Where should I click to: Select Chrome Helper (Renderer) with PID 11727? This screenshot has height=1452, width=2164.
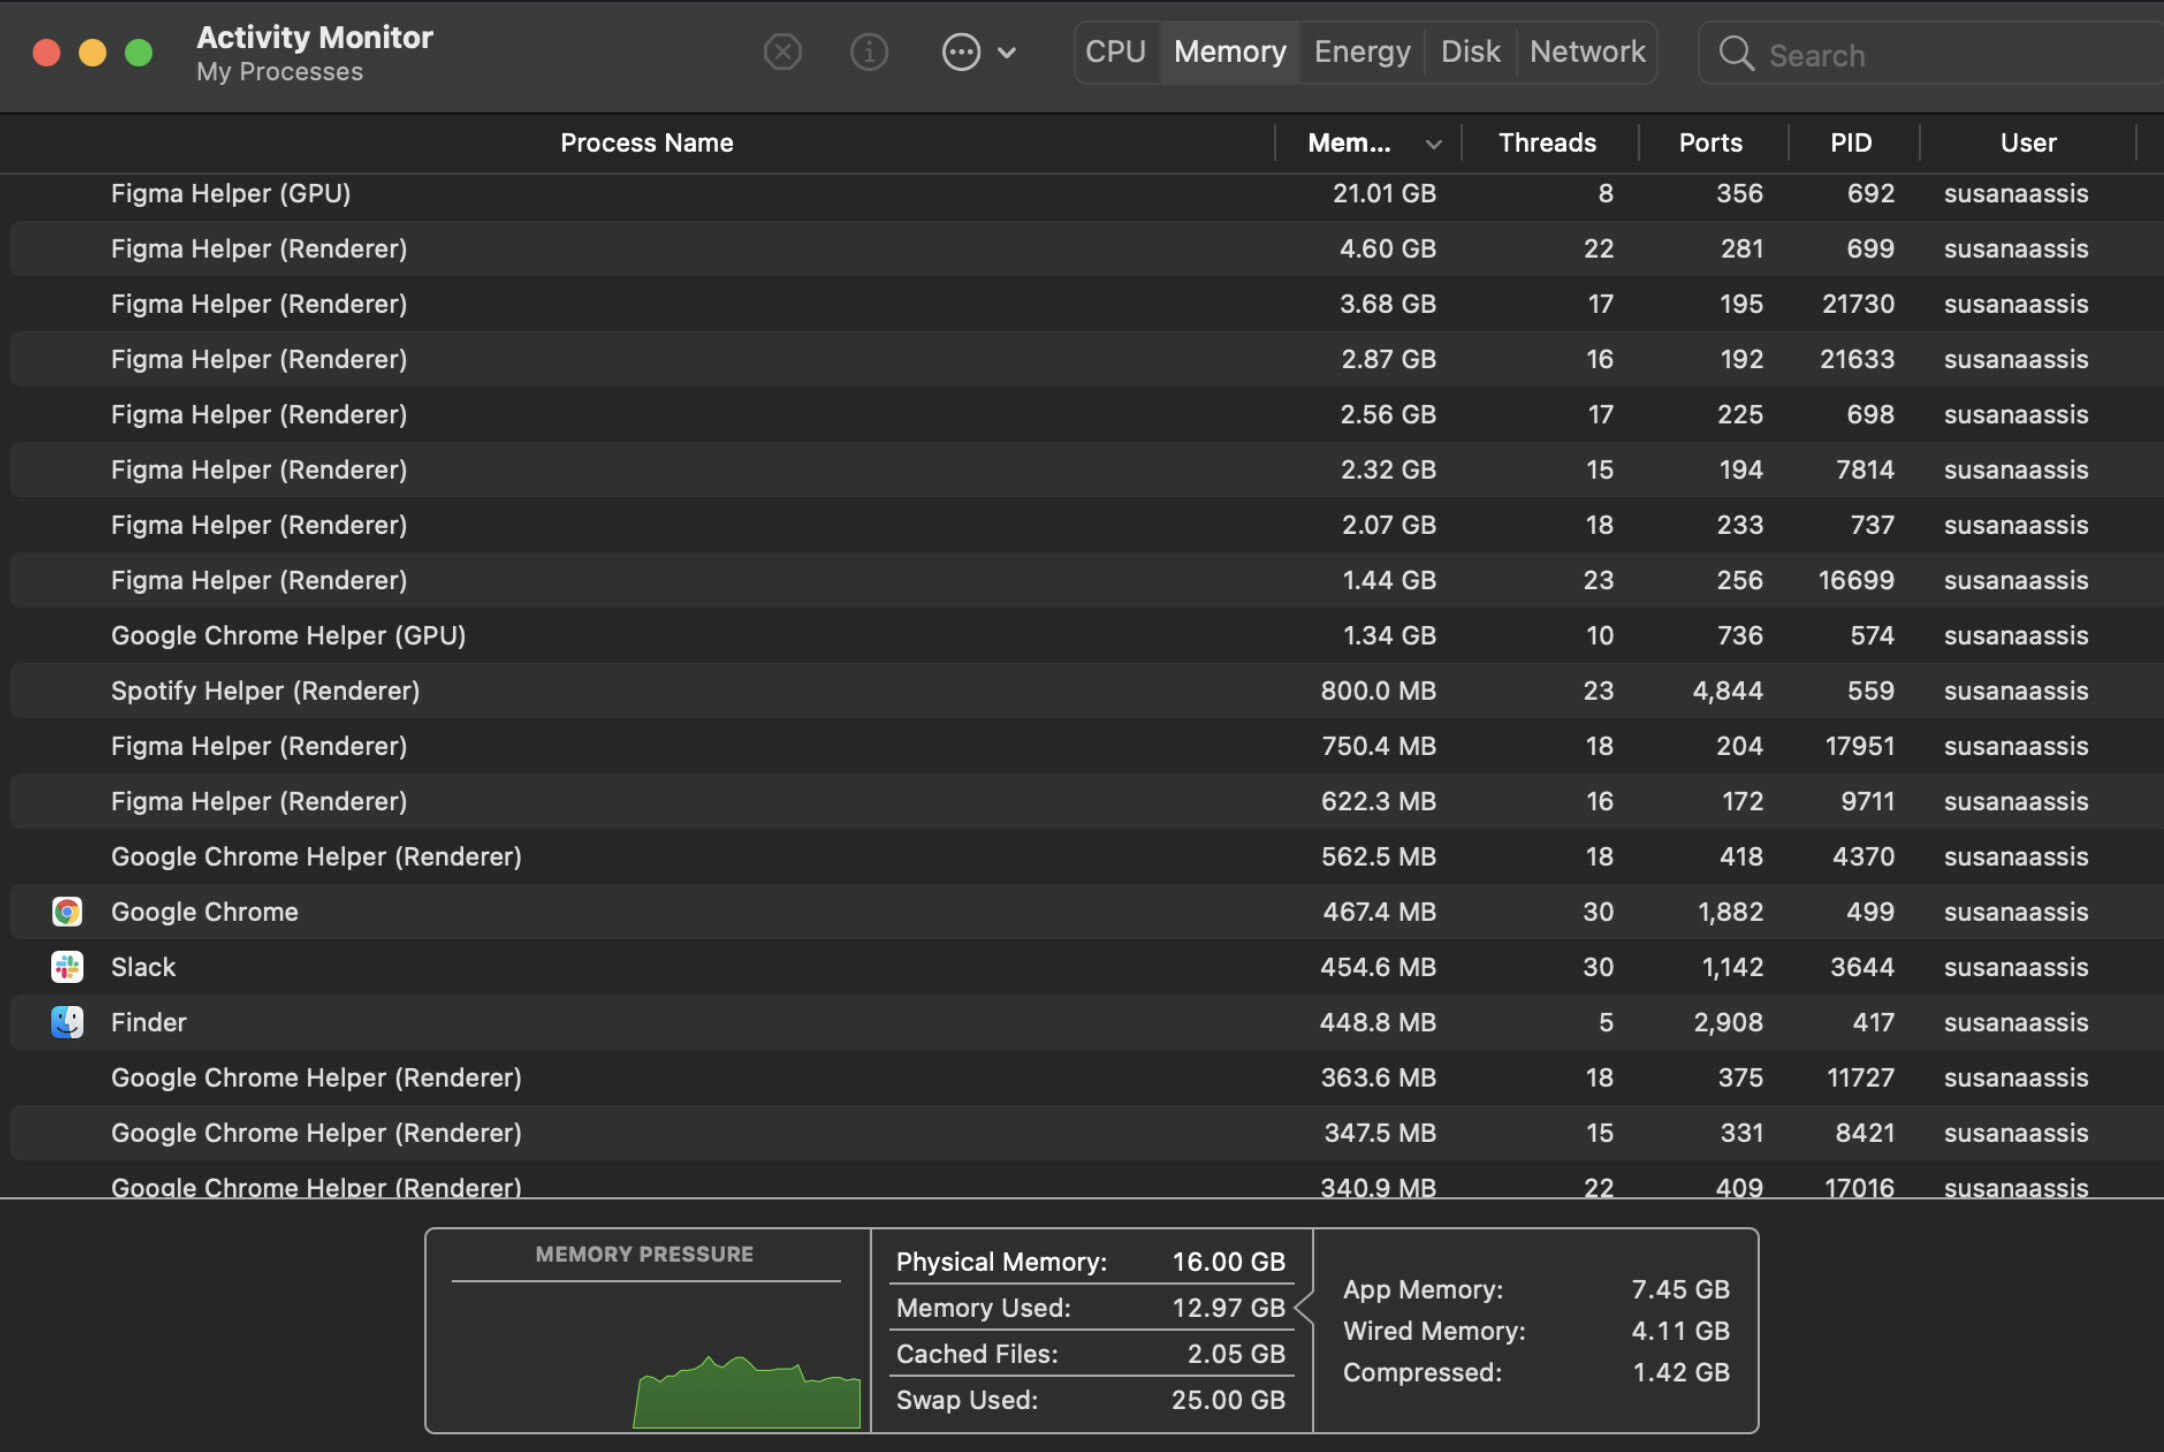pos(1087,1078)
